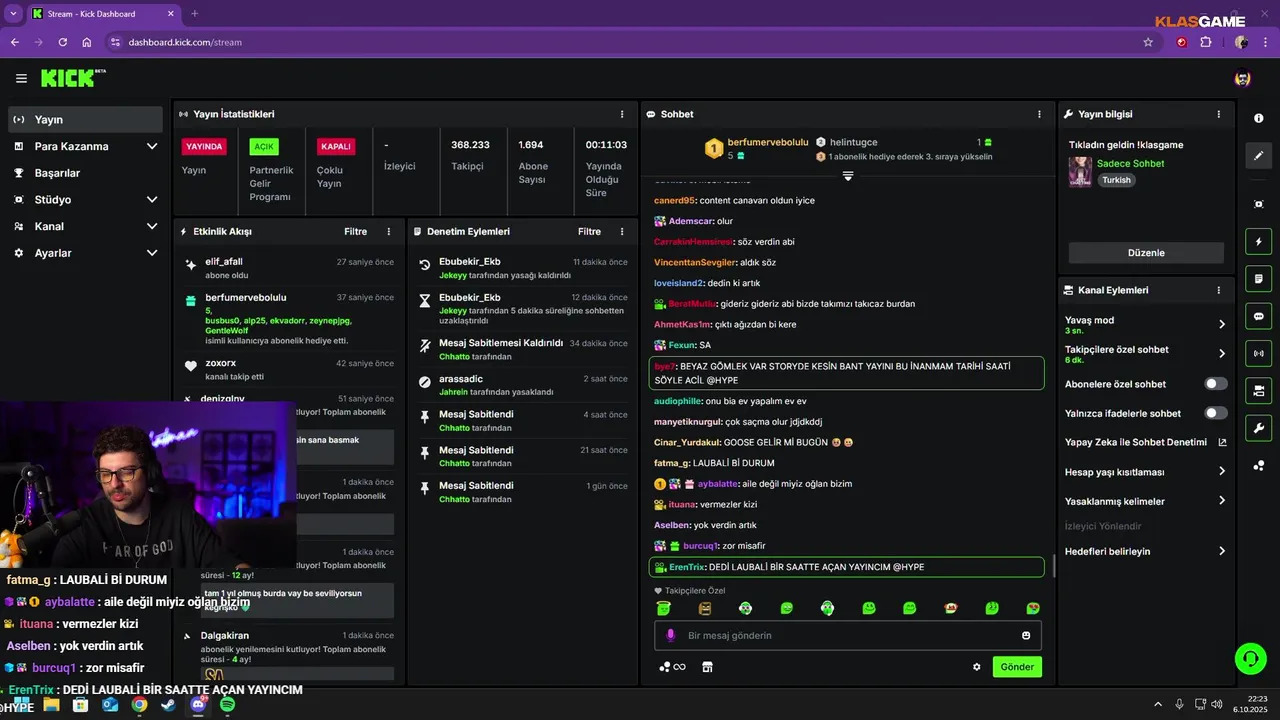The height and width of the screenshot is (720, 1280).
Task: Click the chat message input field
Action: (848, 635)
